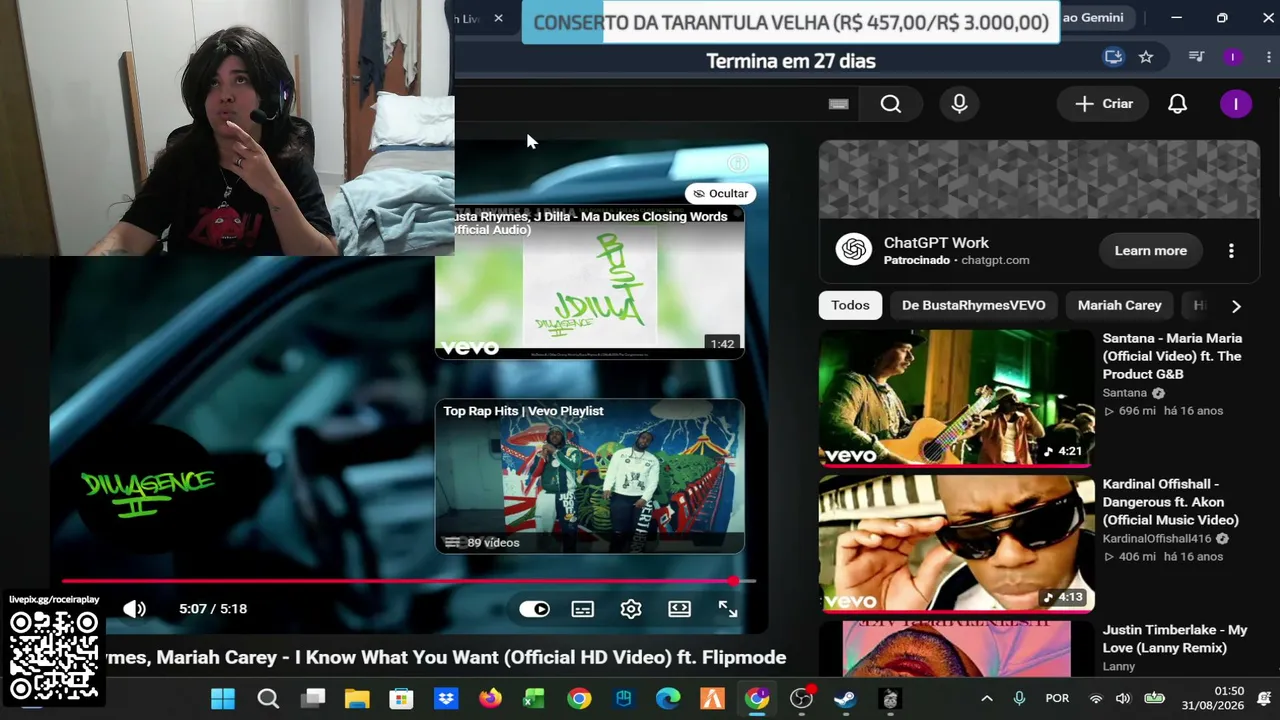Close the browser tab on the left

[498, 18]
